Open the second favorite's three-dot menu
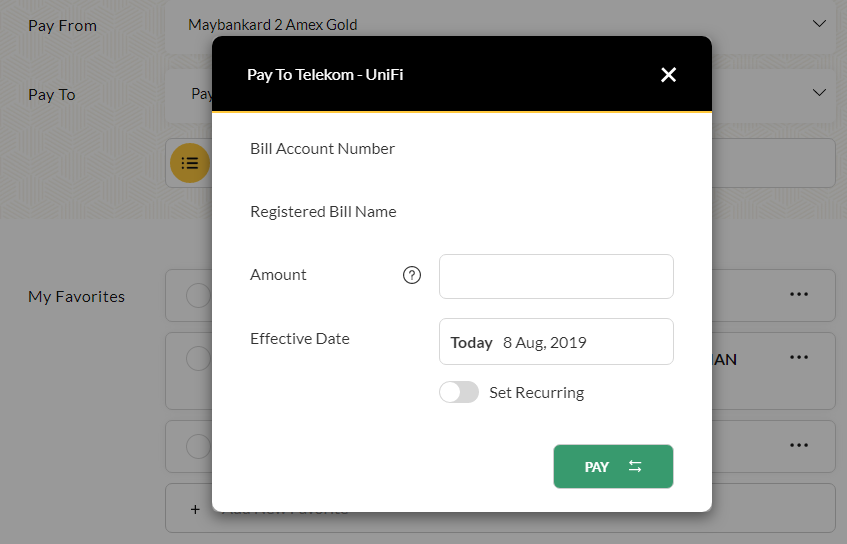847x544 pixels. tap(798, 358)
